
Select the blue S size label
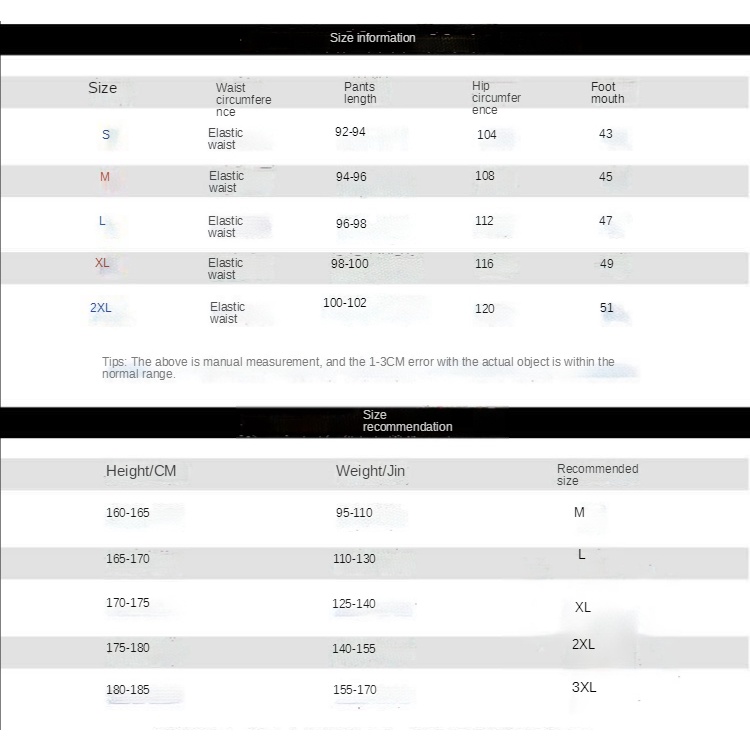click(x=106, y=134)
